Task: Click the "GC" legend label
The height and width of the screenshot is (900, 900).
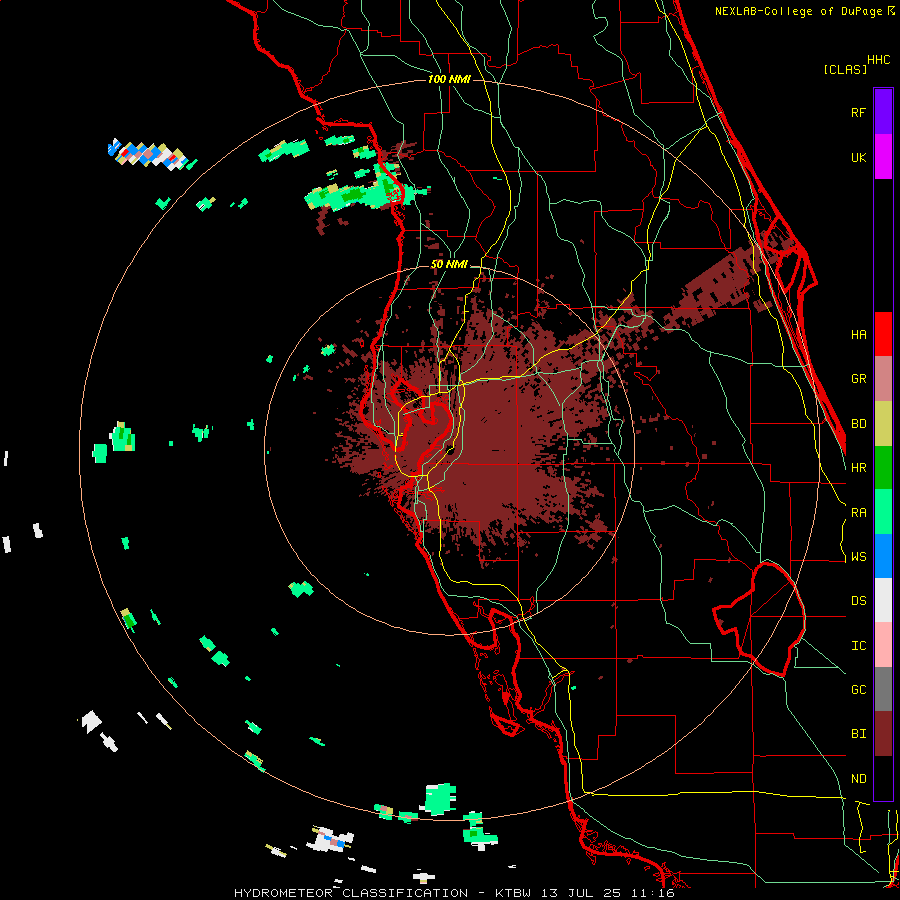Action: coord(858,690)
